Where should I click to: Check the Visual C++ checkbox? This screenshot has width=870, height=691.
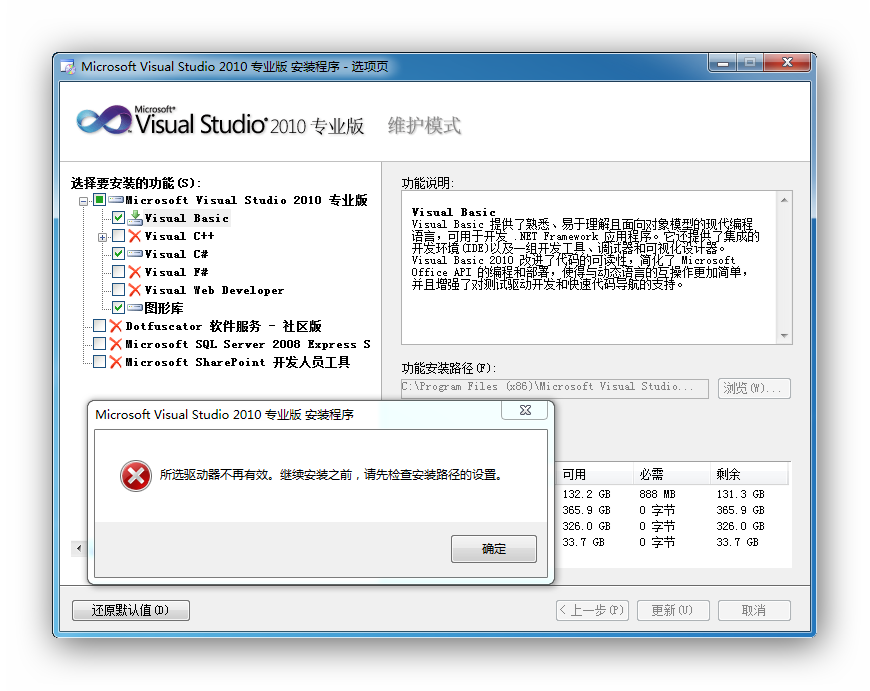point(118,236)
